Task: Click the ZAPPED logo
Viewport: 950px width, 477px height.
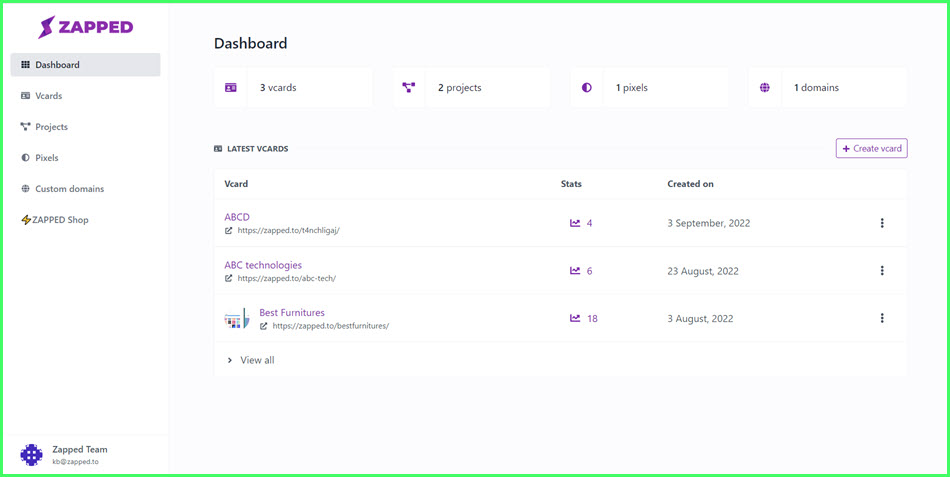Action: click(85, 27)
